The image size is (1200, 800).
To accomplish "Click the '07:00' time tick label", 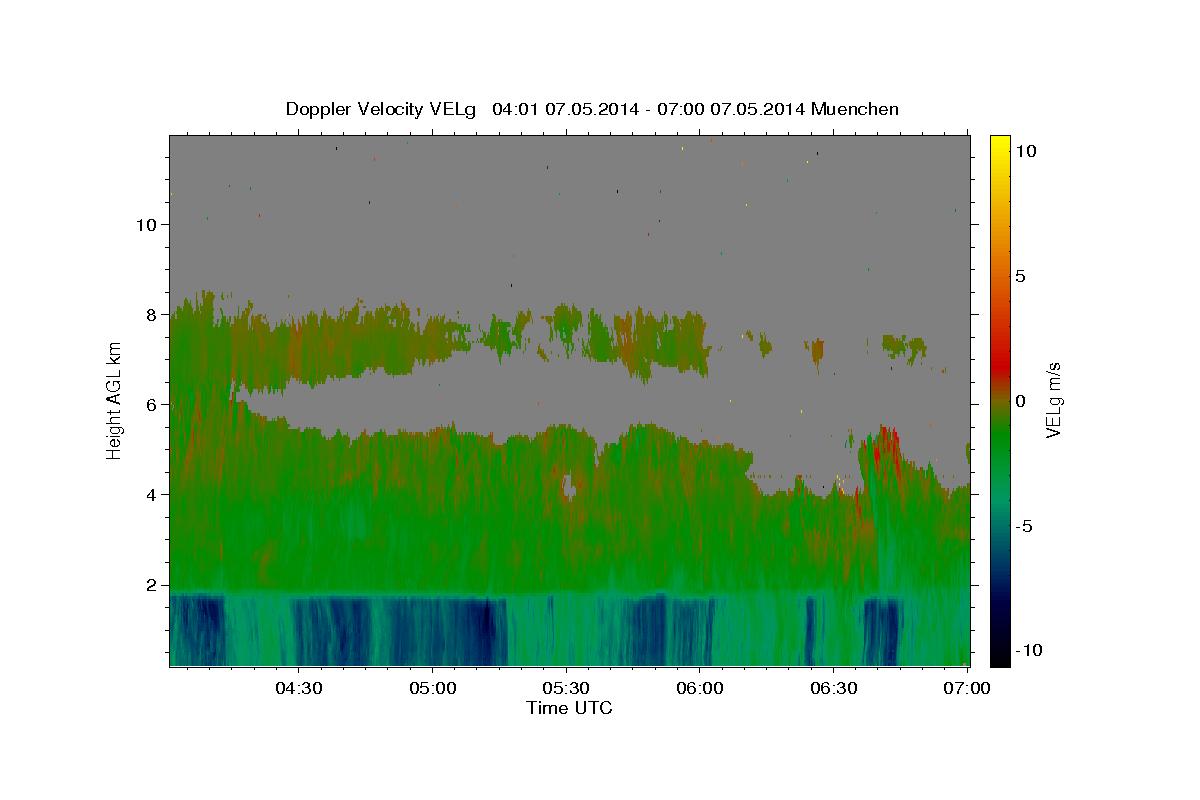I will pos(968,688).
